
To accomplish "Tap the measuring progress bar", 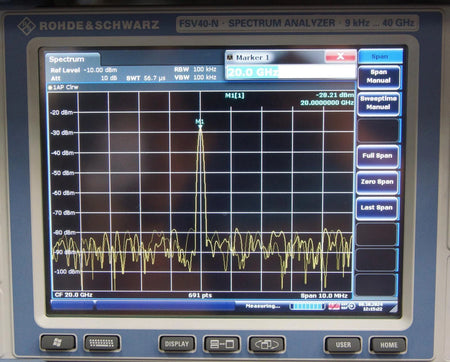I will click(x=307, y=306).
